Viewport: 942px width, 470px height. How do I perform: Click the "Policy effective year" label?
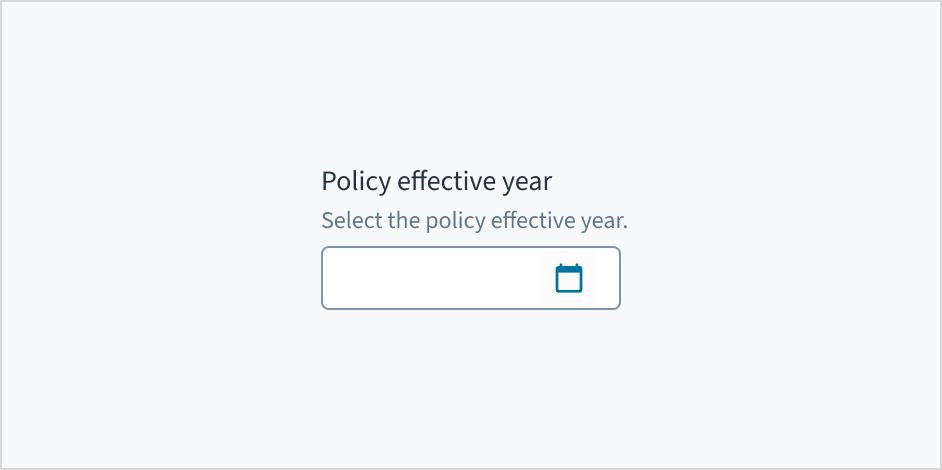coord(436,182)
